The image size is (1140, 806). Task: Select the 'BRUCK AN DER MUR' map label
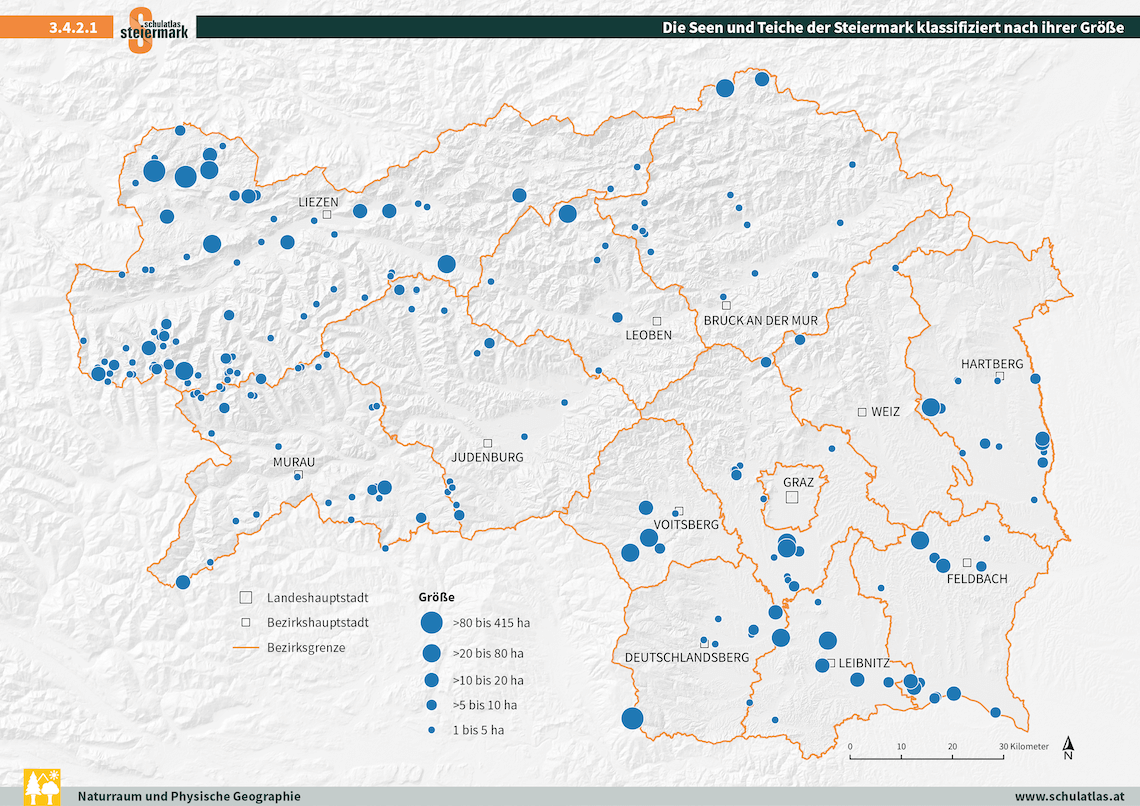point(760,320)
